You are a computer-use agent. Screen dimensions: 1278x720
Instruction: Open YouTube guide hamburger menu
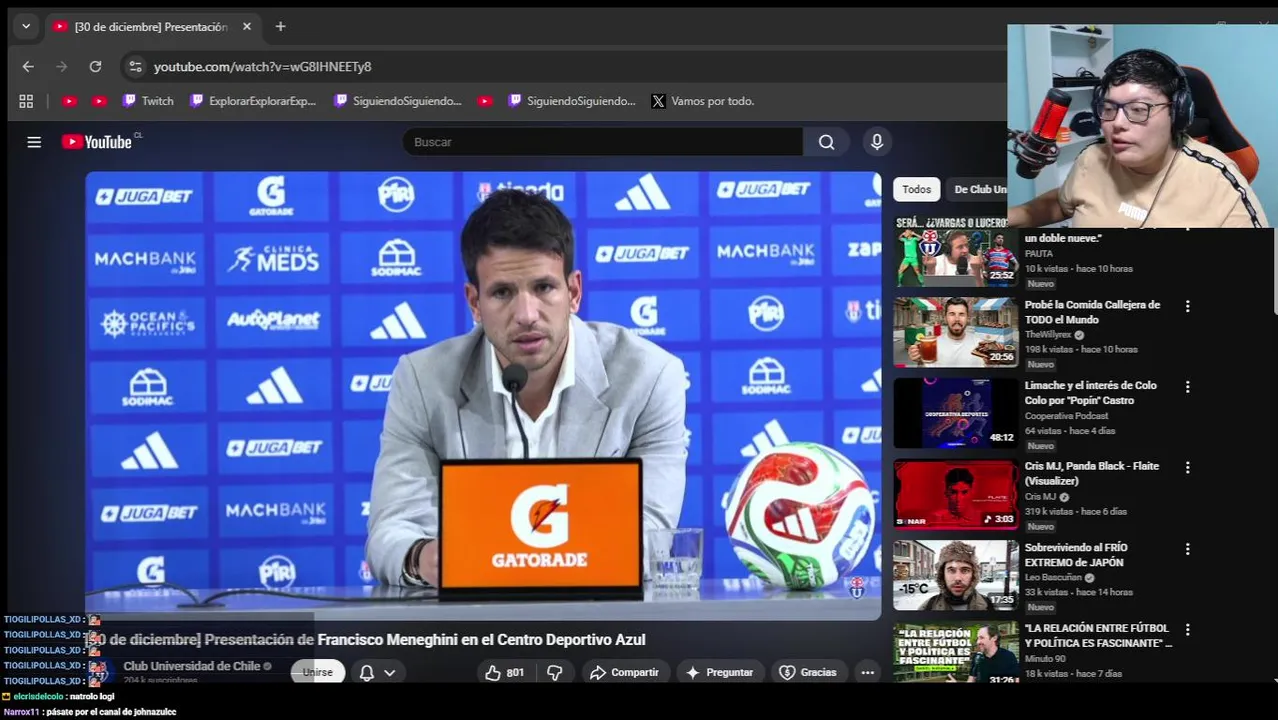pos(34,142)
